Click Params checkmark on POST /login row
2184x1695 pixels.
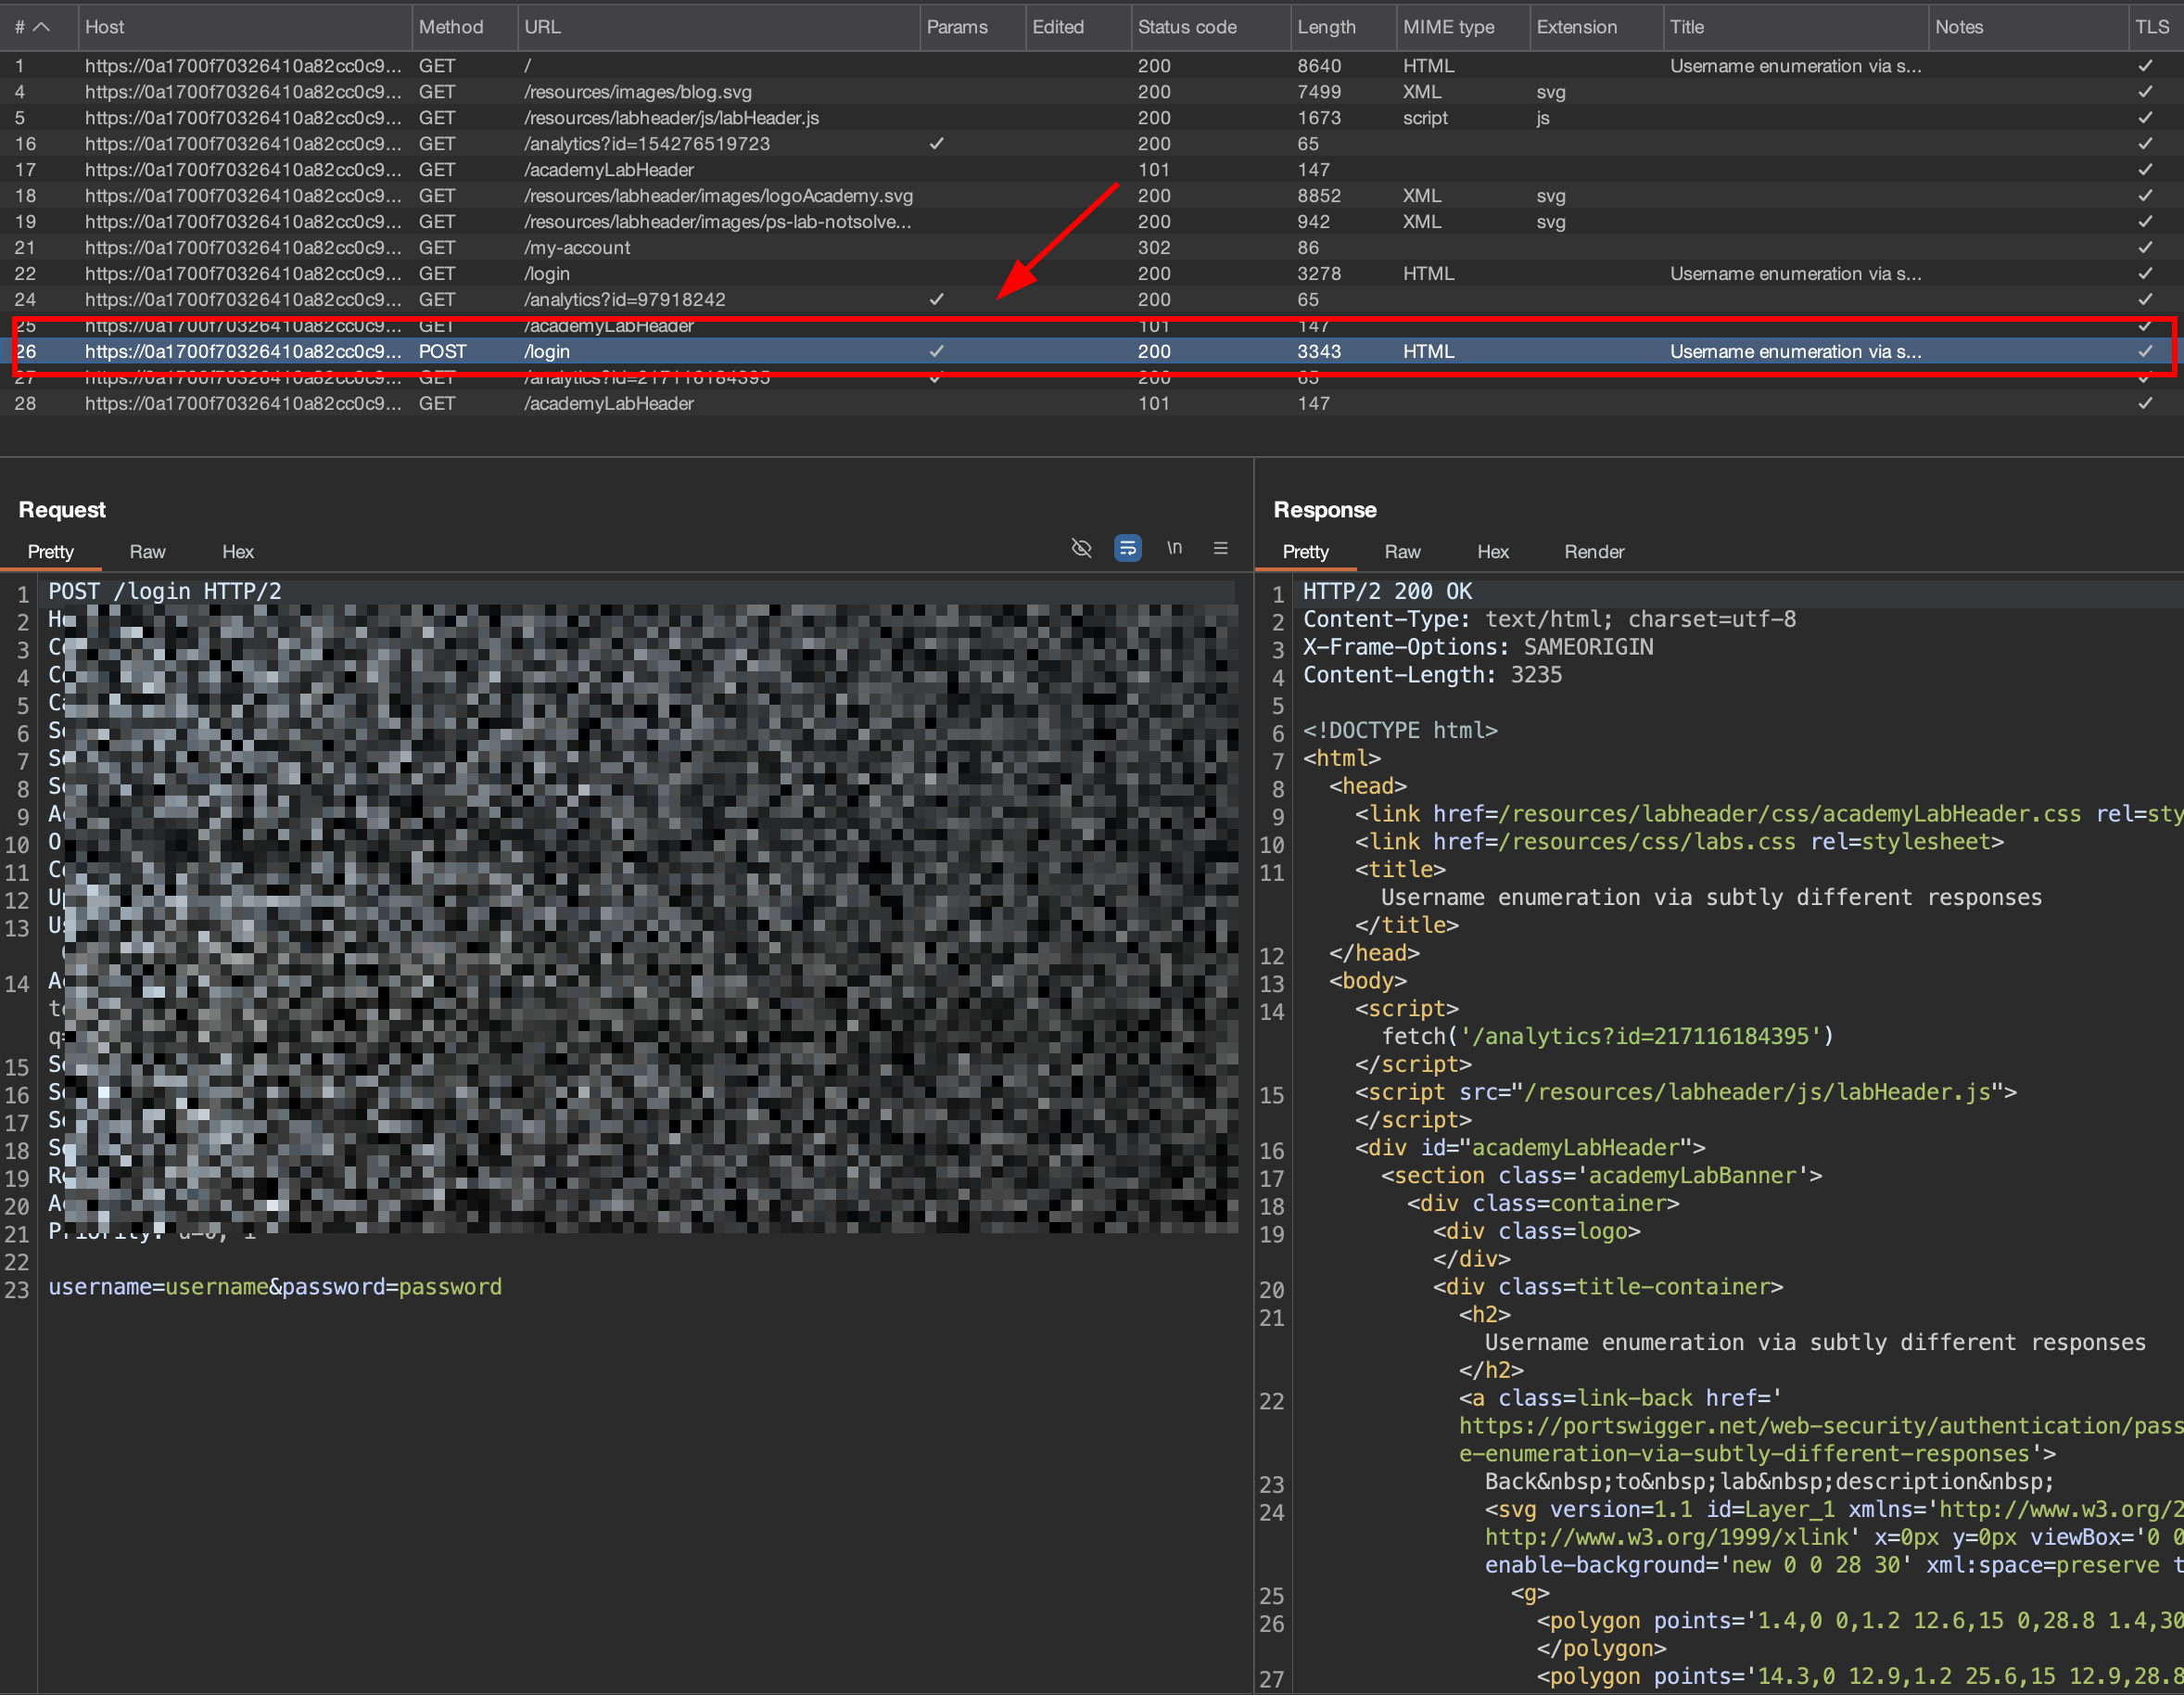(936, 351)
